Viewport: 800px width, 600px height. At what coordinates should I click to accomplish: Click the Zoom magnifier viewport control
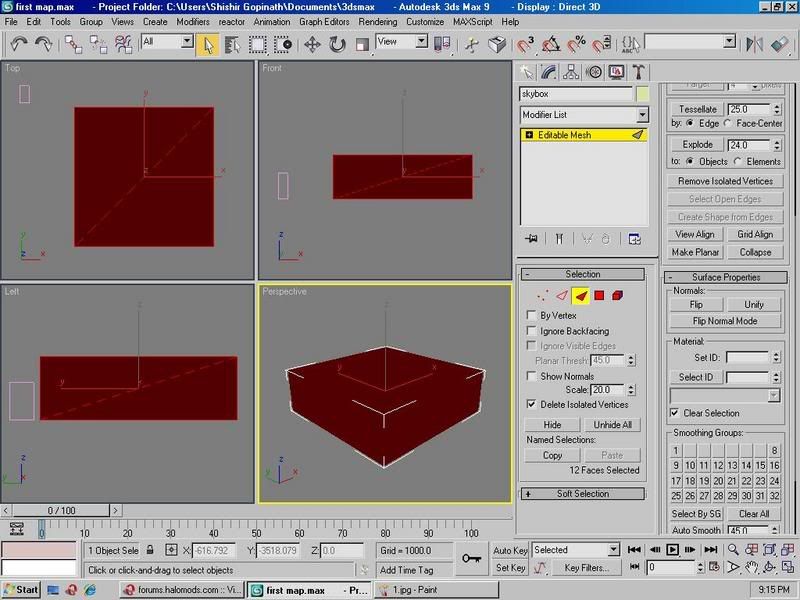[733, 549]
